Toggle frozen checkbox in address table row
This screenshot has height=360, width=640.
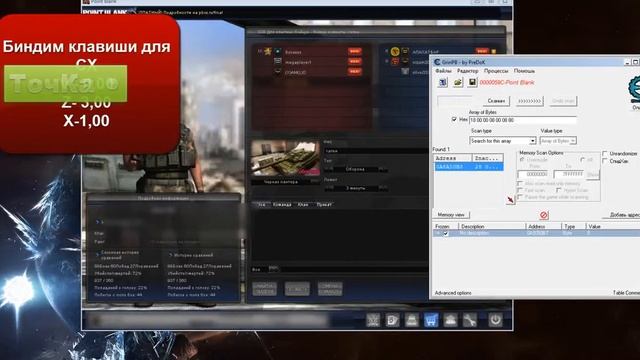coord(445,233)
